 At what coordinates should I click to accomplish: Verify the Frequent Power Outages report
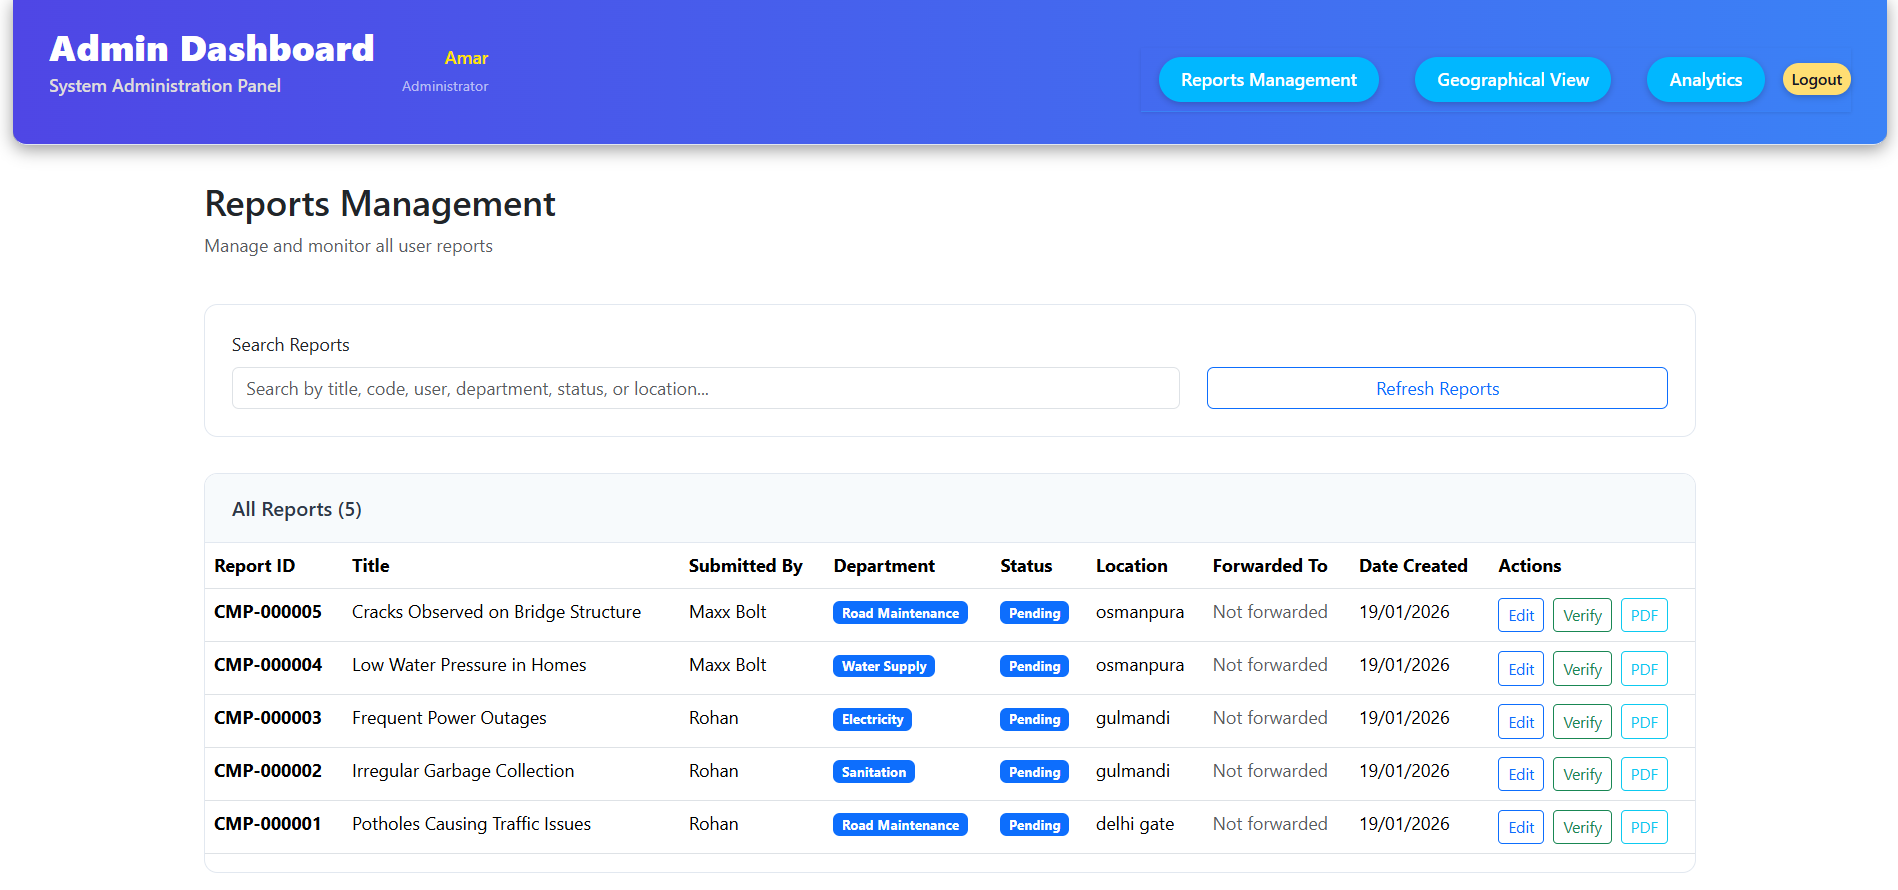(1581, 722)
